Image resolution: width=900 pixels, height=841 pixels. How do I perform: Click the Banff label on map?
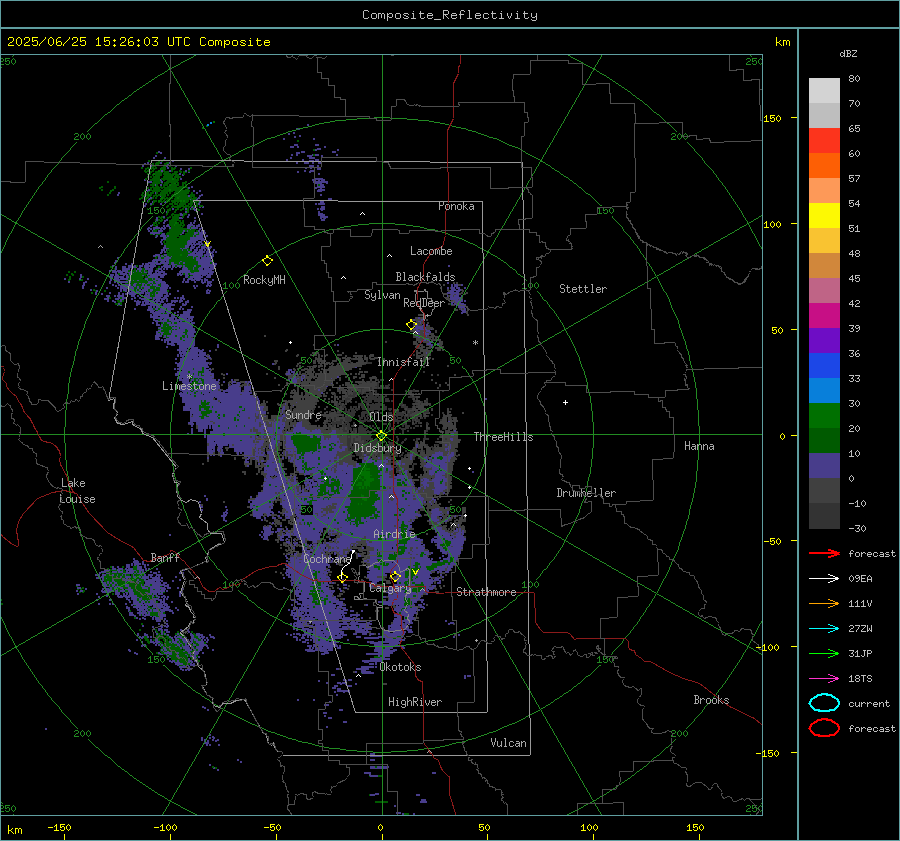(x=165, y=557)
